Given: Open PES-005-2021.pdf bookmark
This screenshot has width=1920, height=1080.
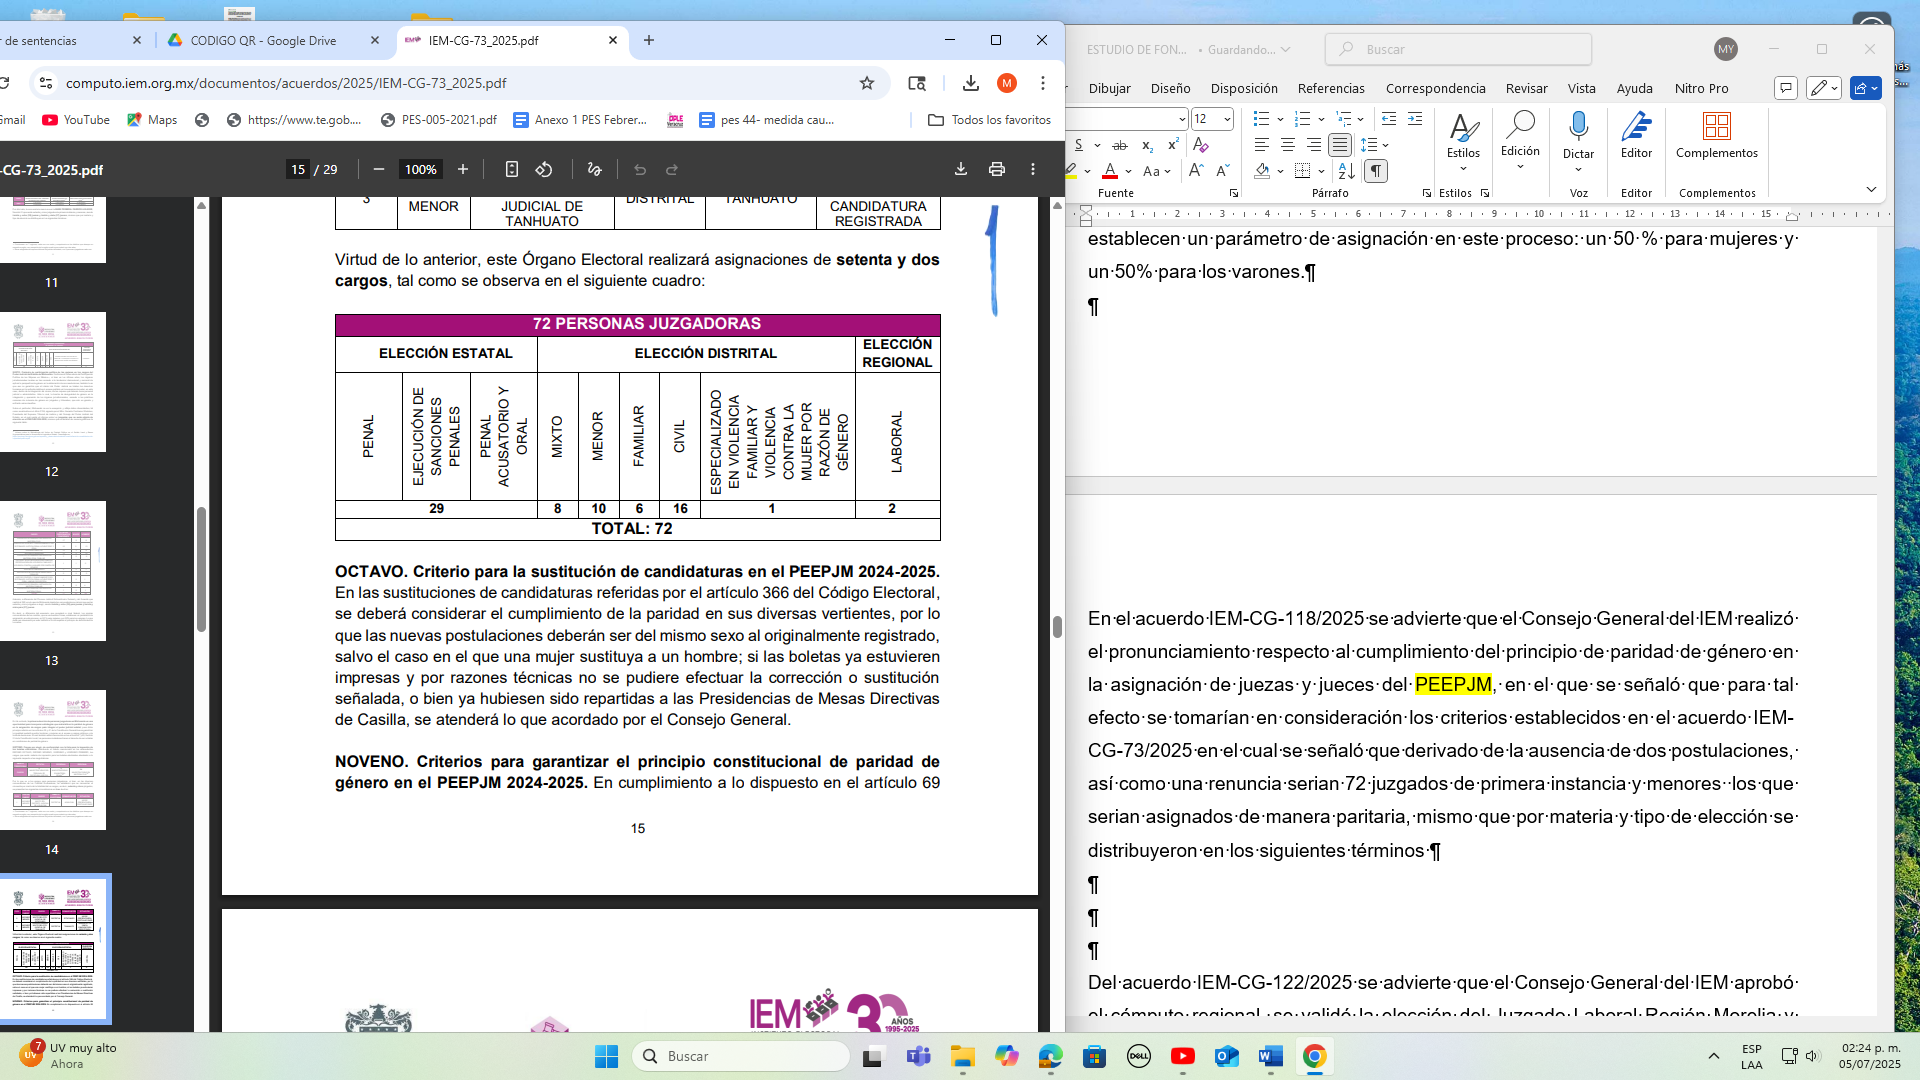Looking at the screenshot, I should [438, 120].
